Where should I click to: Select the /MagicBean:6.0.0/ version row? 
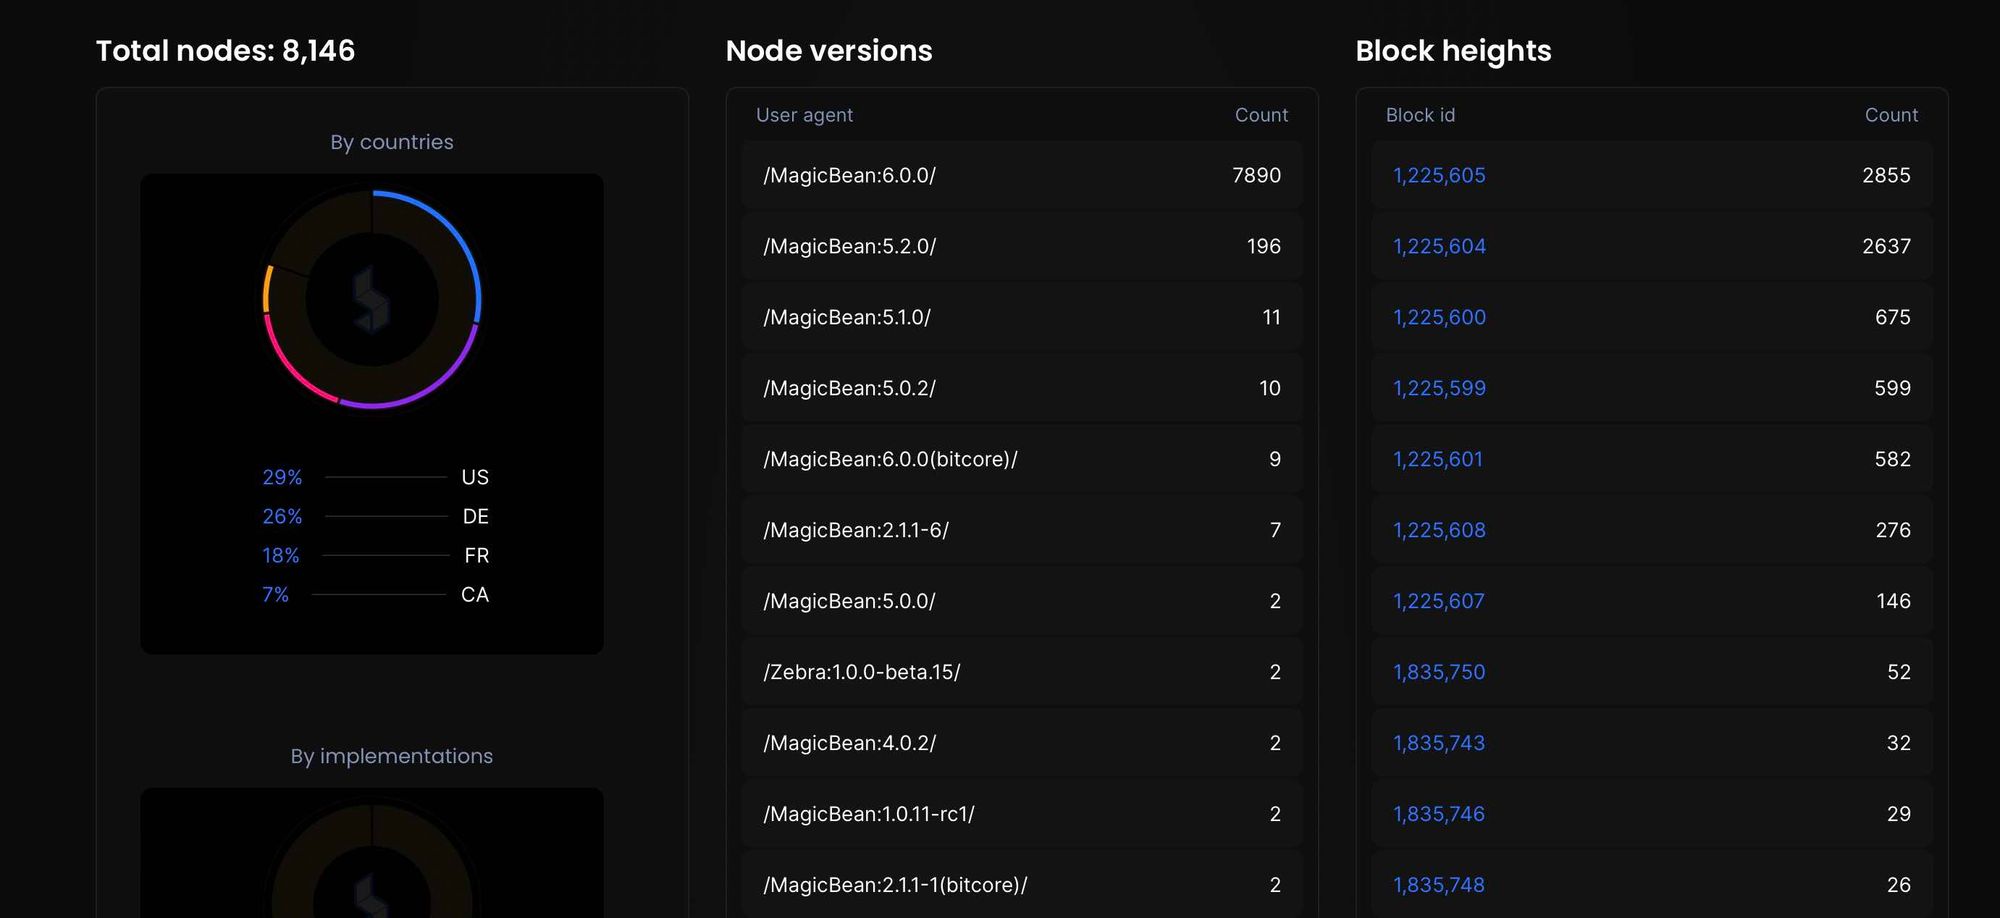[x=1021, y=175]
